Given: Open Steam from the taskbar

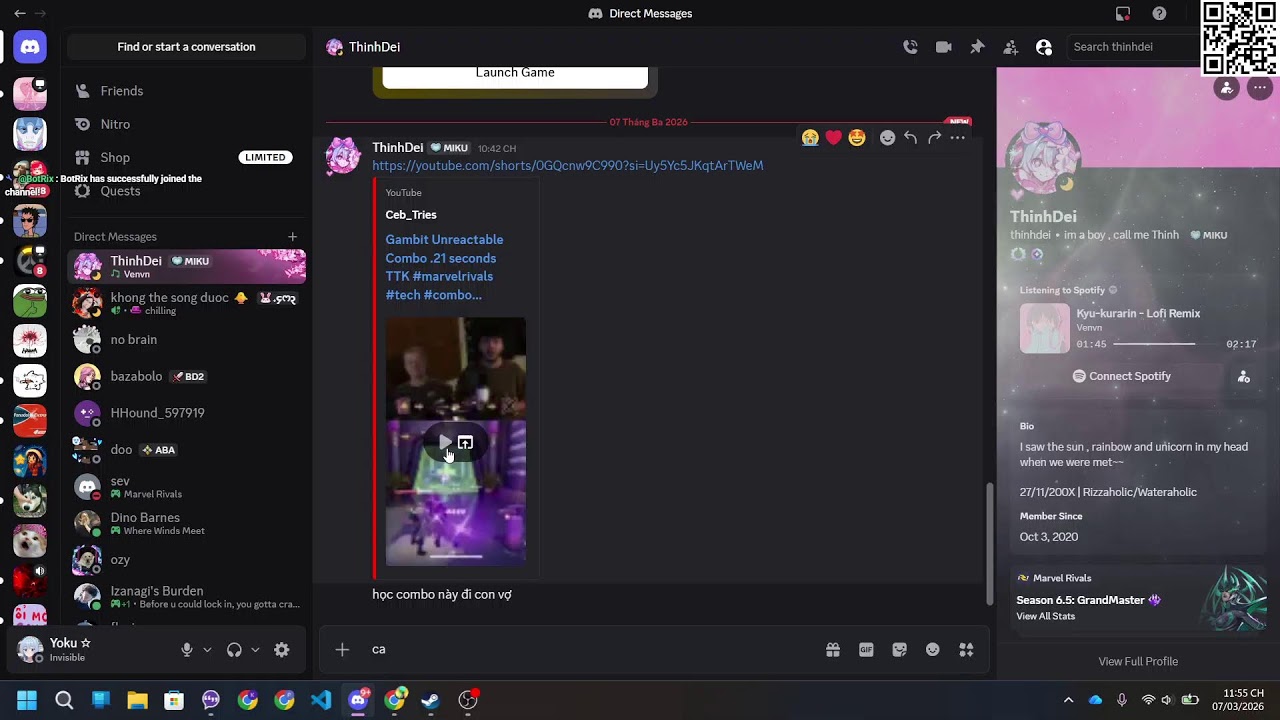Looking at the screenshot, I should click(431, 700).
